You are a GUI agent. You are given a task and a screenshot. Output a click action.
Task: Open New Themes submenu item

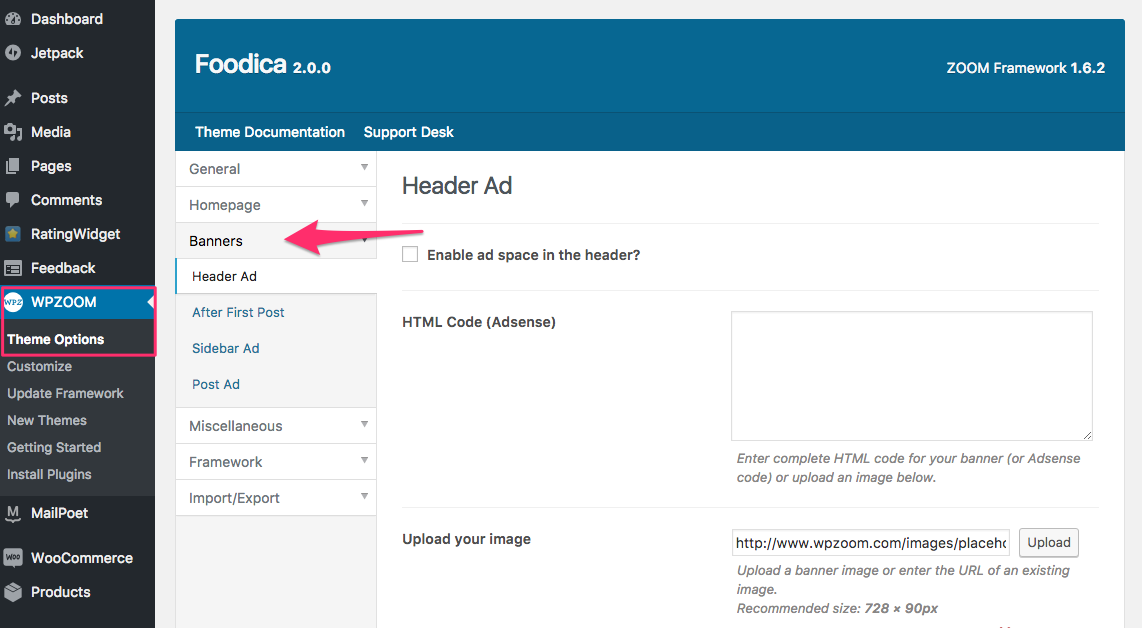point(47,420)
